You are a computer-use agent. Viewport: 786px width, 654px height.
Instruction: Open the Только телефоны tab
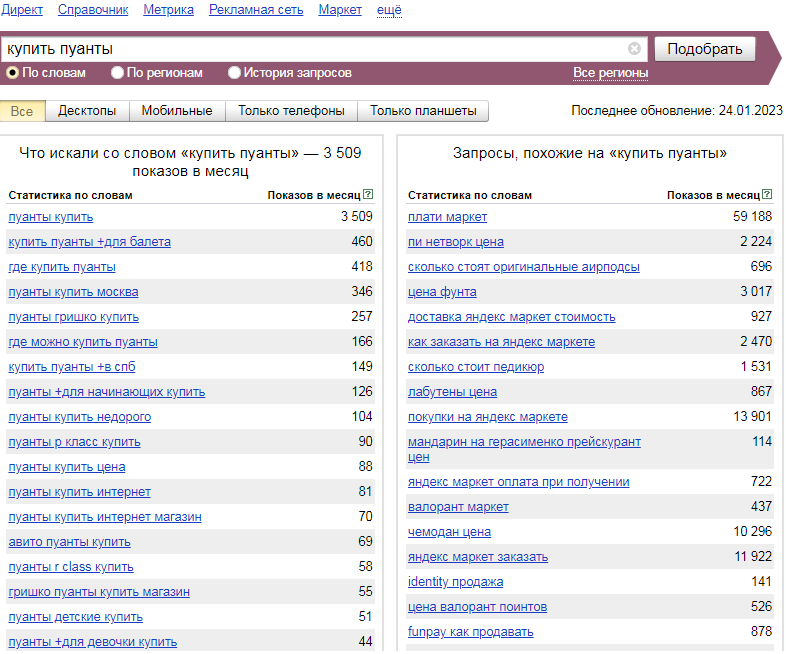[x=291, y=111]
